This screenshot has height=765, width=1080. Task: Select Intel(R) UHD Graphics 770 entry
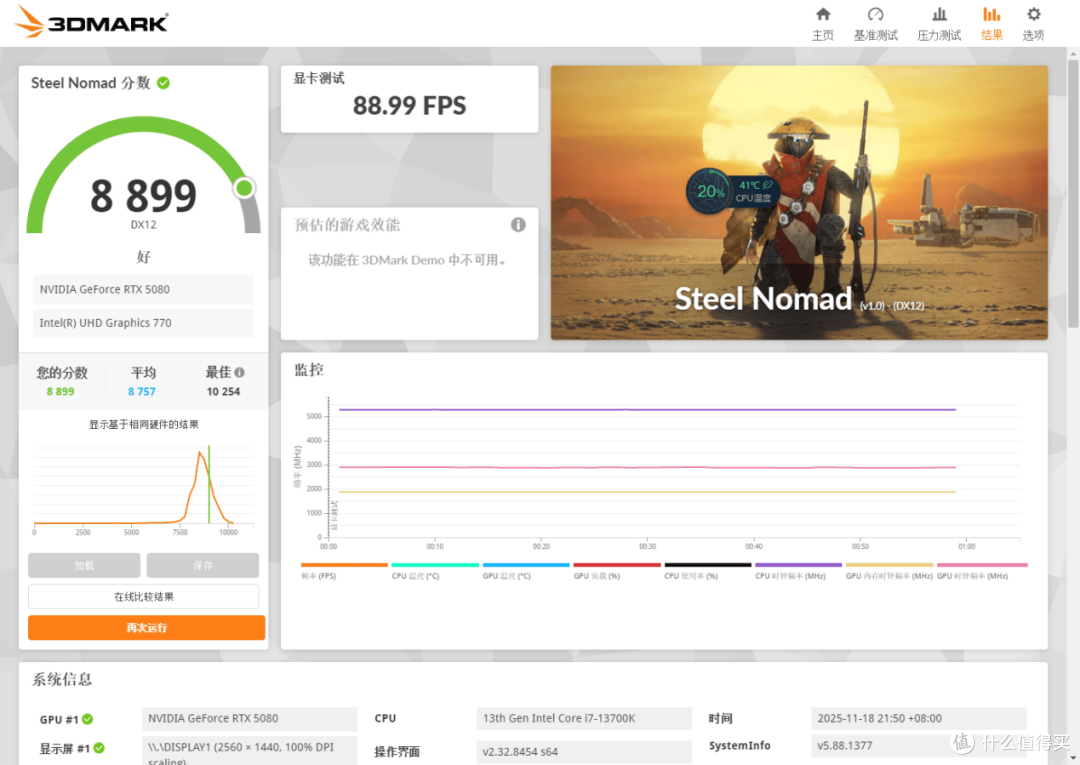click(143, 323)
